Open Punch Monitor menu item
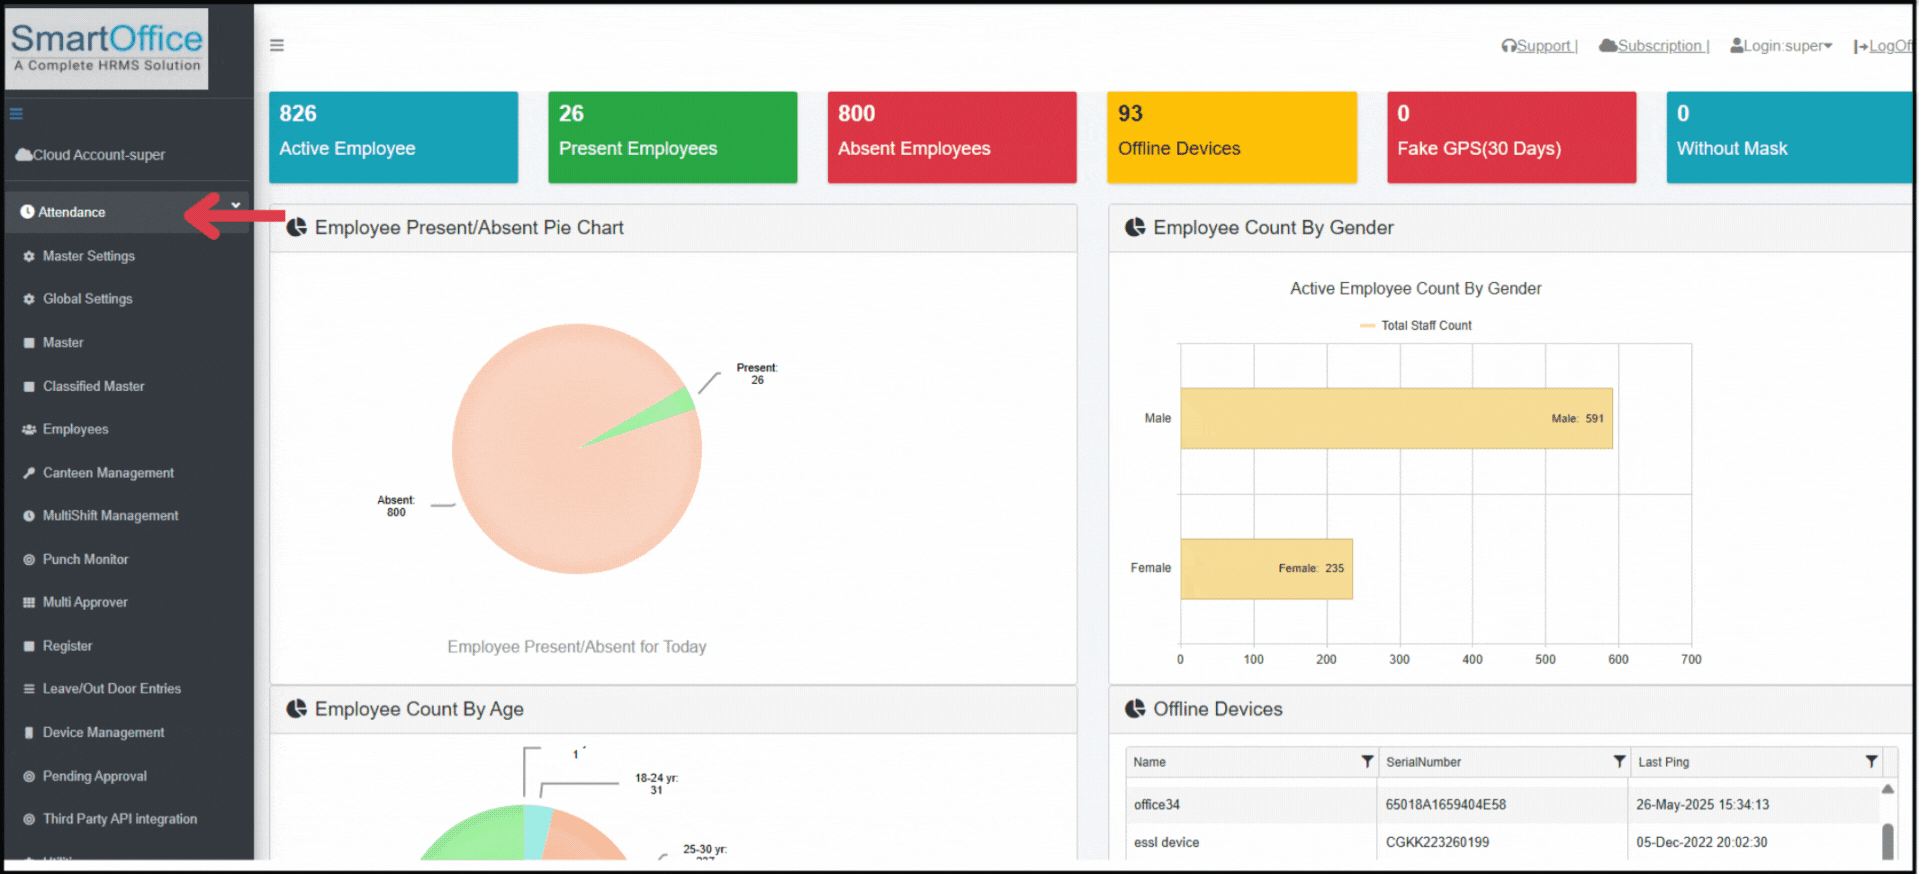The image size is (1919, 874). point(85,559)
